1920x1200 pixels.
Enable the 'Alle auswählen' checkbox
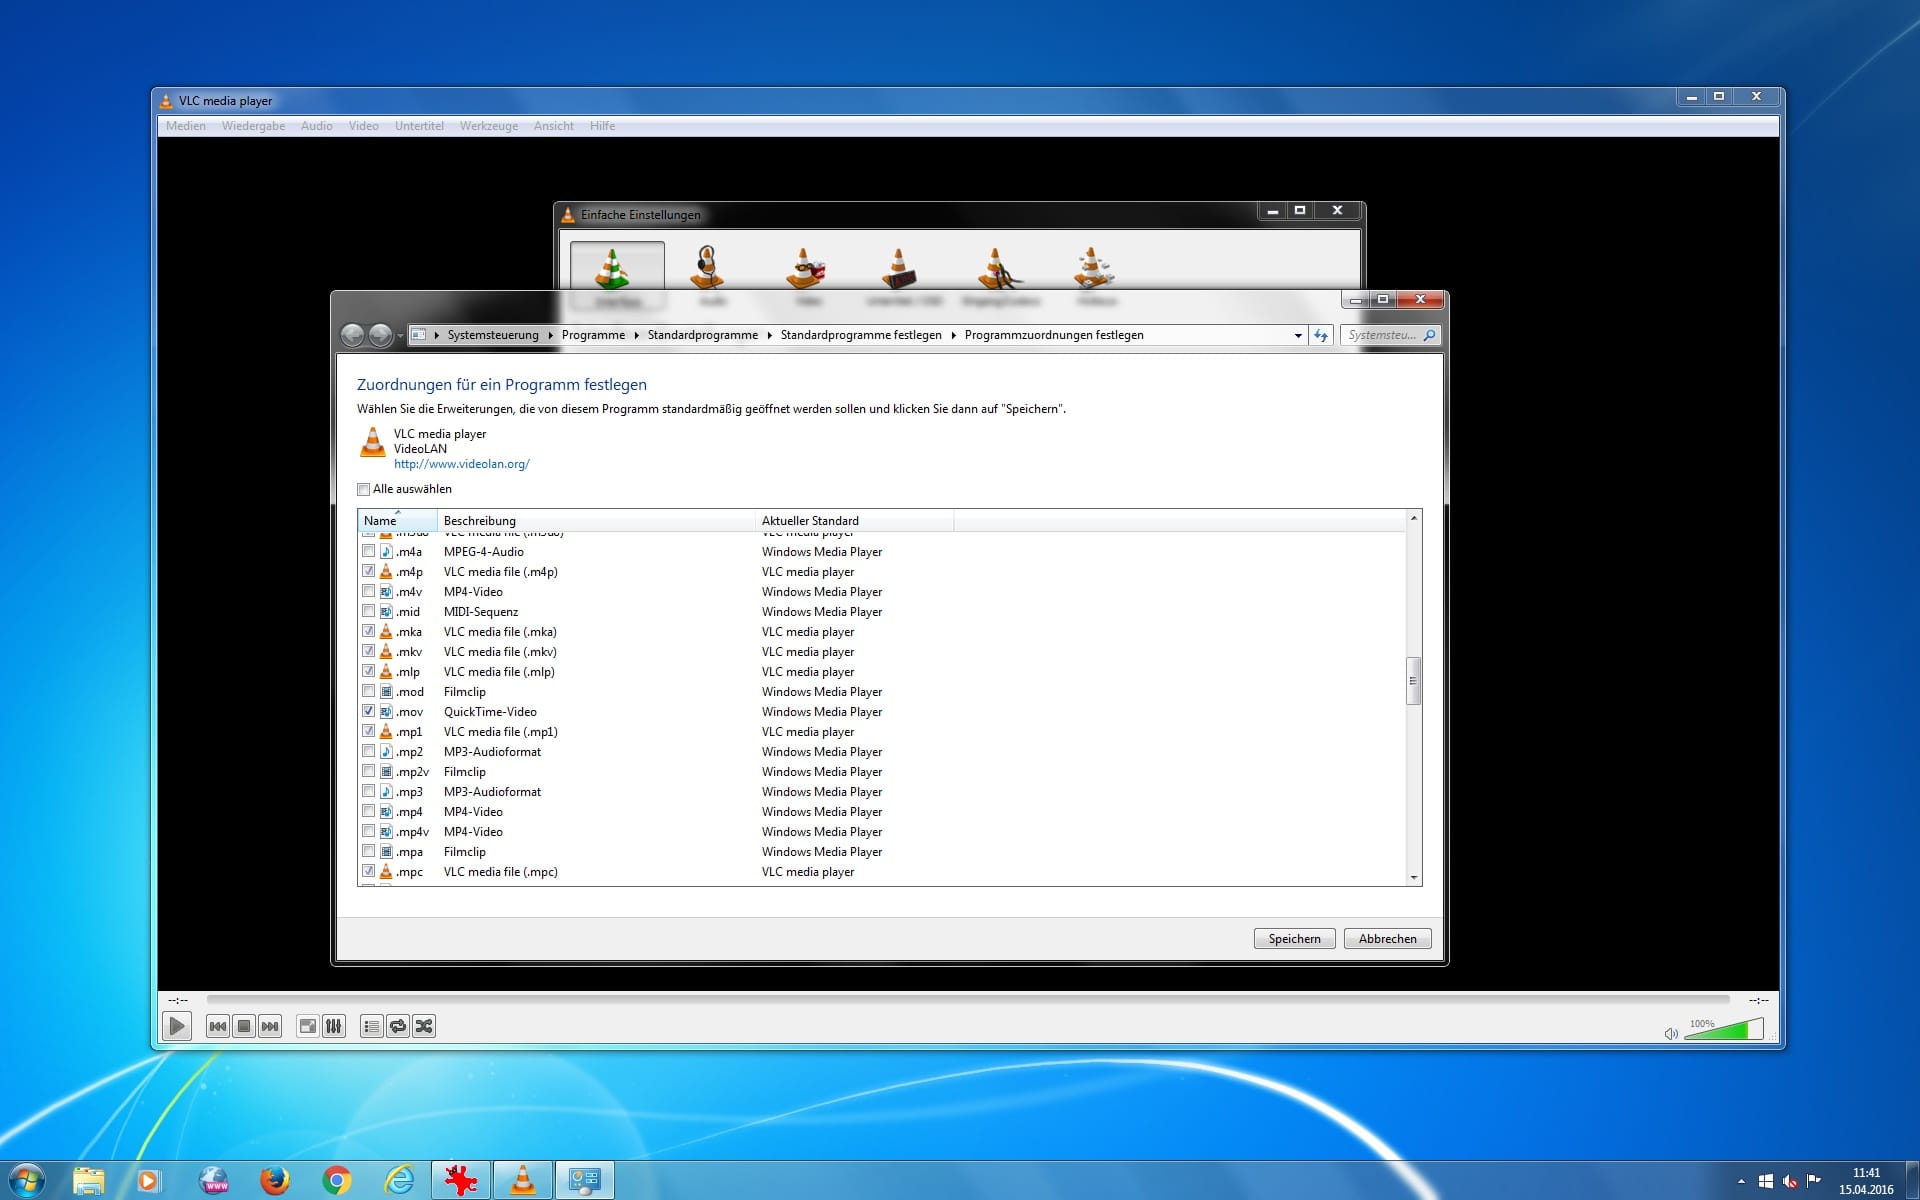point(364,489)
